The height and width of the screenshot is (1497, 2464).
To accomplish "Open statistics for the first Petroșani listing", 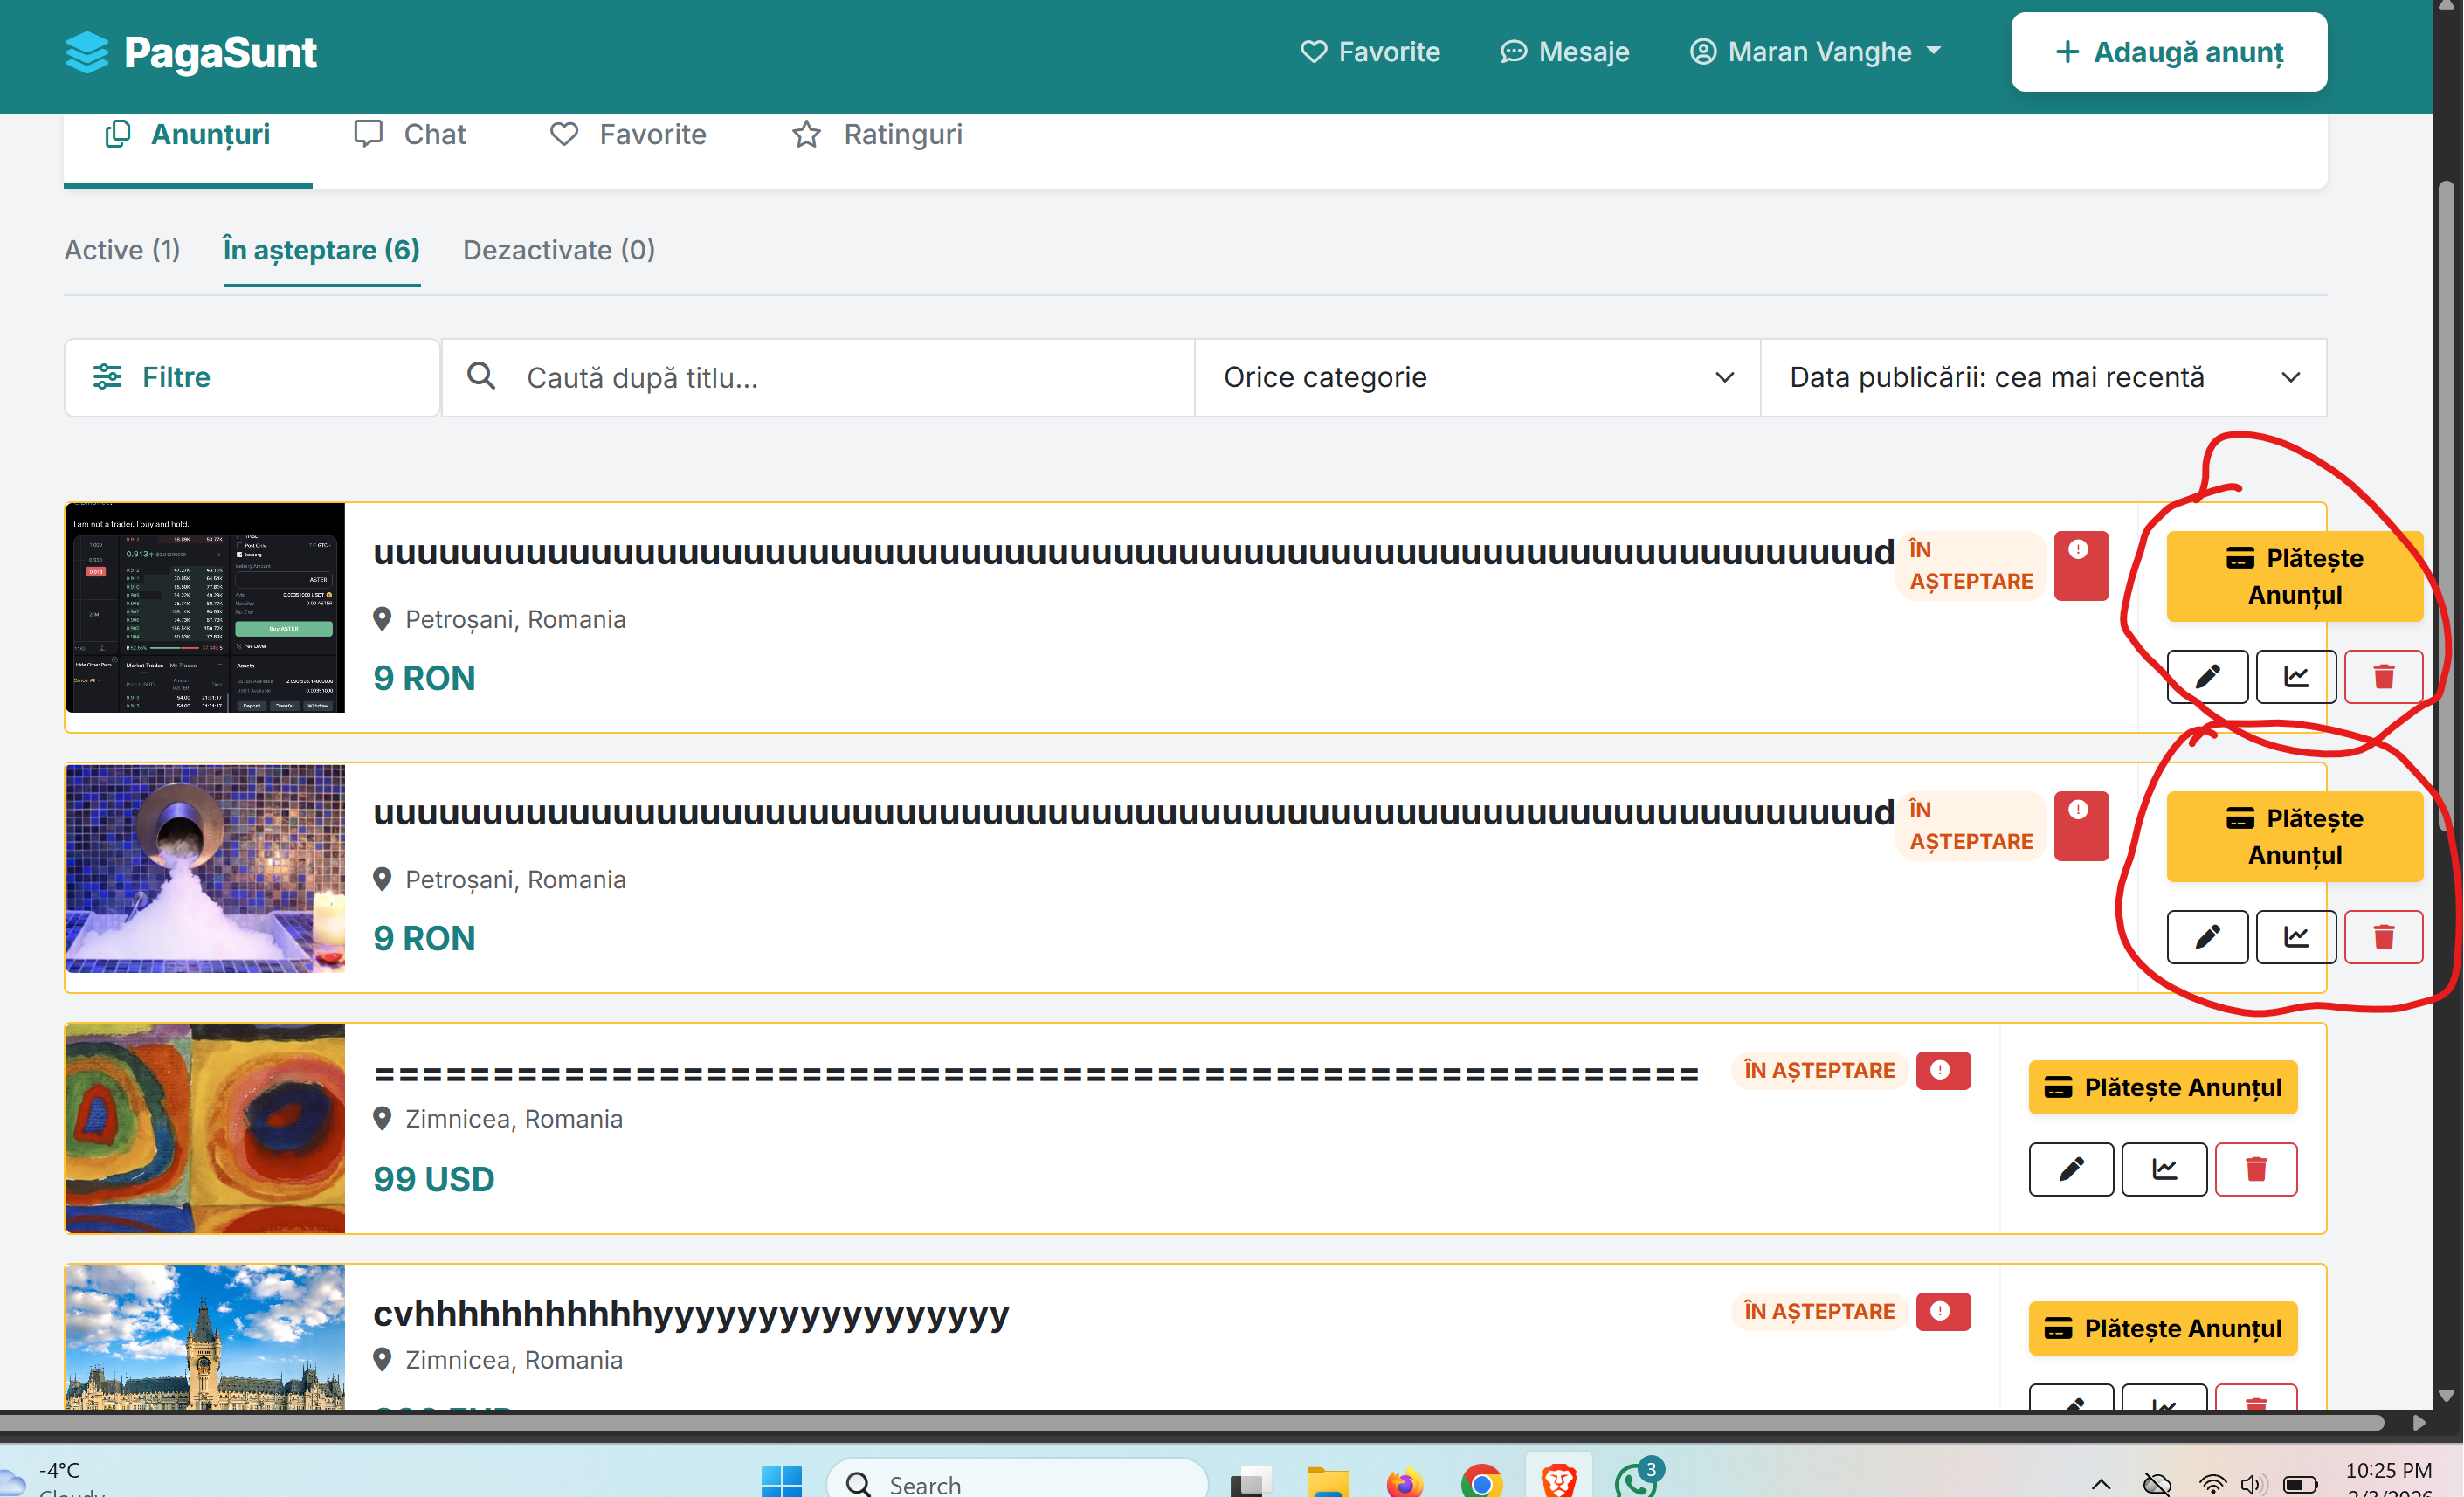I will click(x=2295, y=676).
